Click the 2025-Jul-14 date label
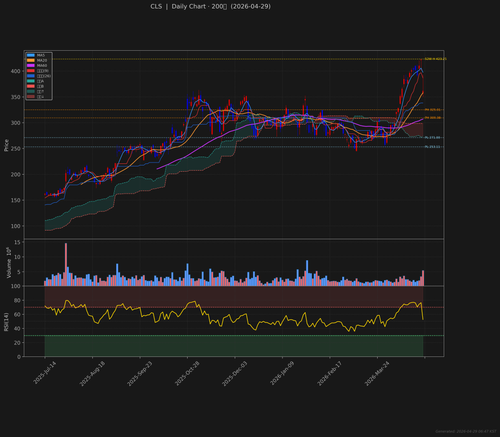 45,372
